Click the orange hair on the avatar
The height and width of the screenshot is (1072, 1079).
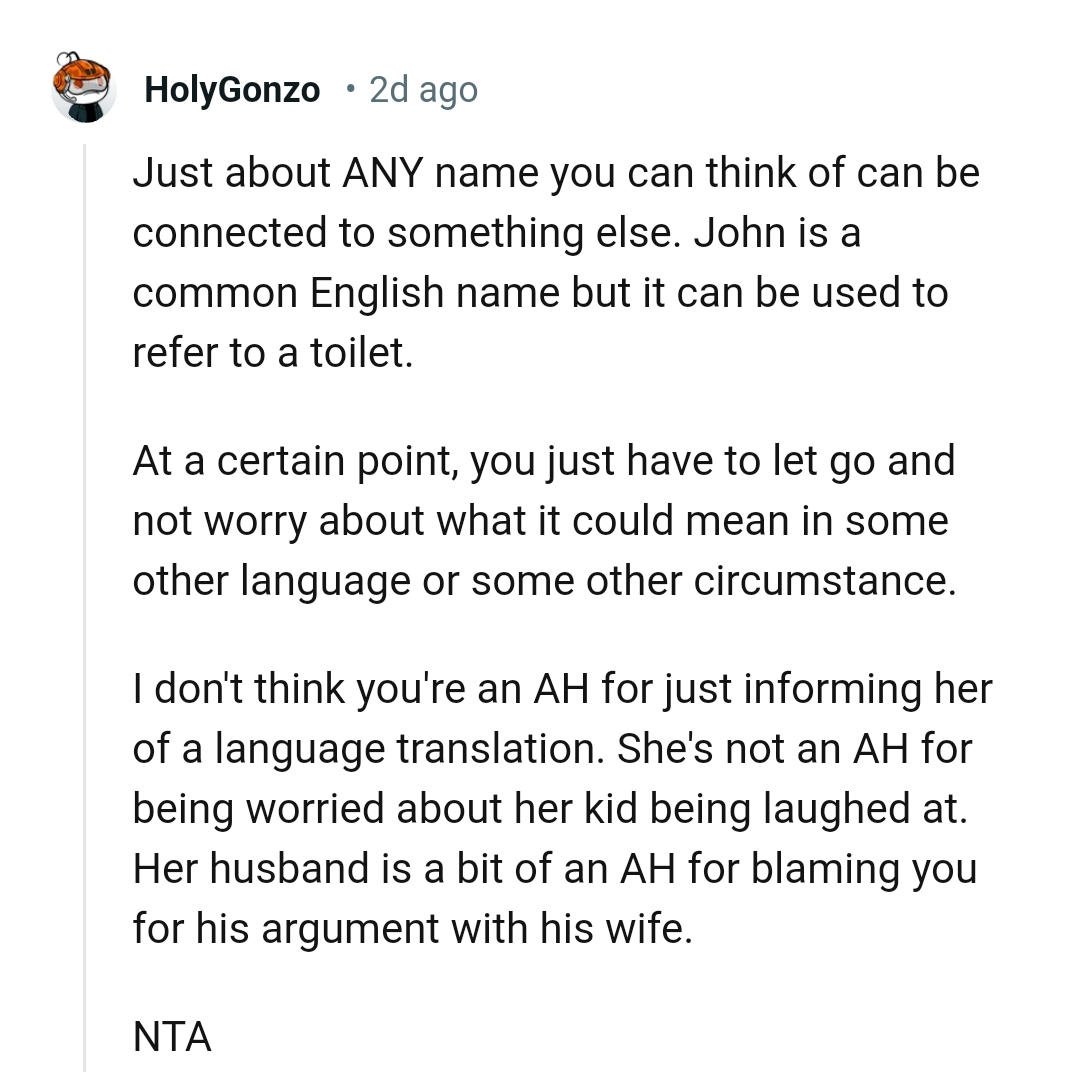82,68
